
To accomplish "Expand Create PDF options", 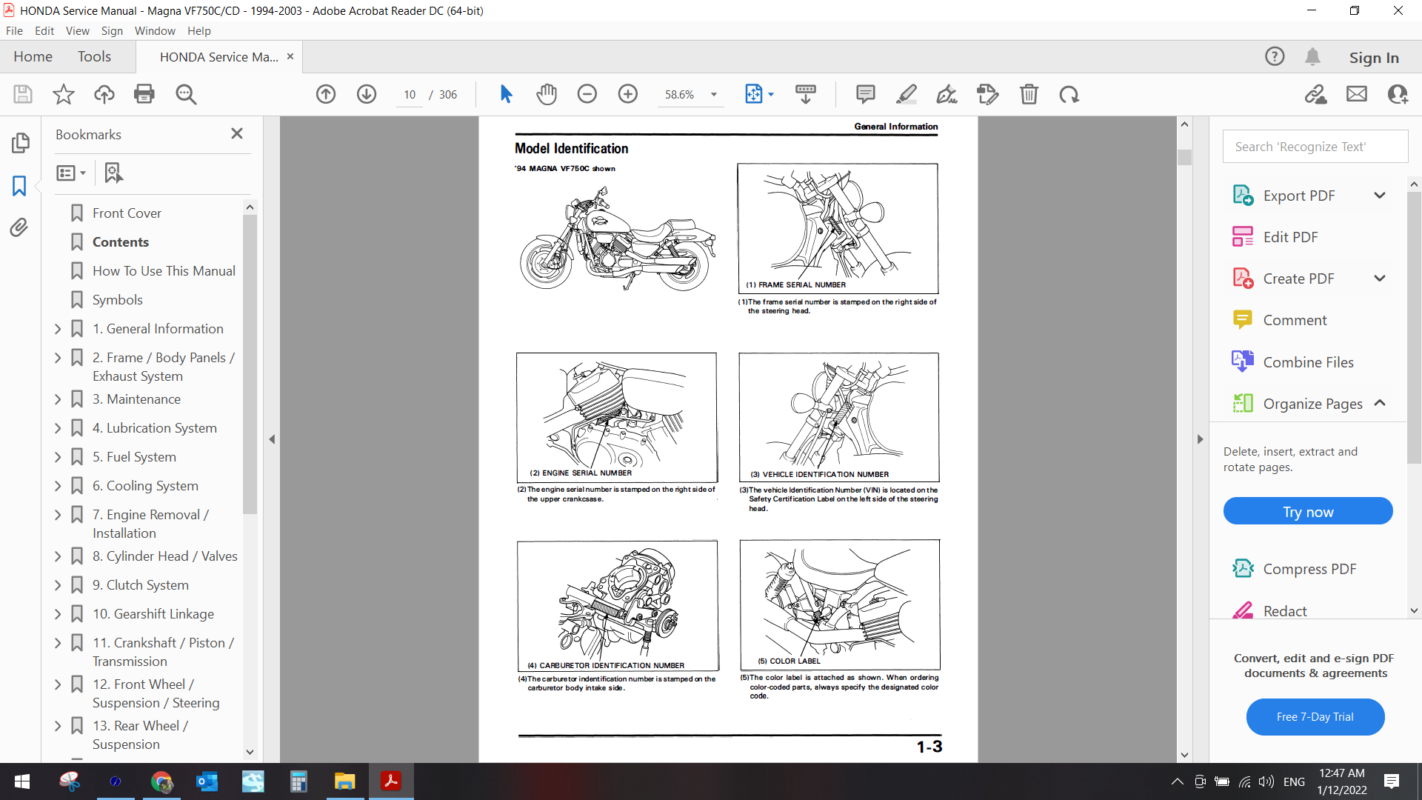I will [1380, 278].
